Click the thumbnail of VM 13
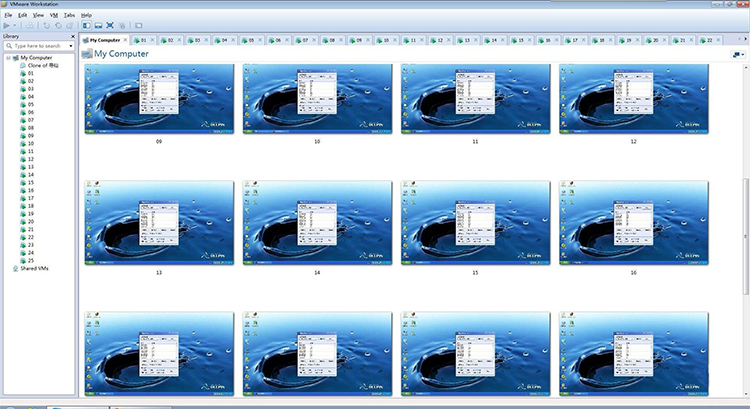The width and height of the screenshot is (750, 409). click(159, 223)
